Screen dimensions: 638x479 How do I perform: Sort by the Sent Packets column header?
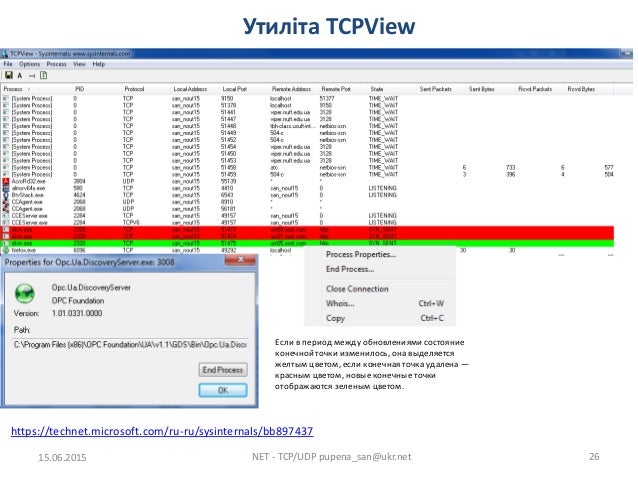pyautogui.click(x=435, y=89)
